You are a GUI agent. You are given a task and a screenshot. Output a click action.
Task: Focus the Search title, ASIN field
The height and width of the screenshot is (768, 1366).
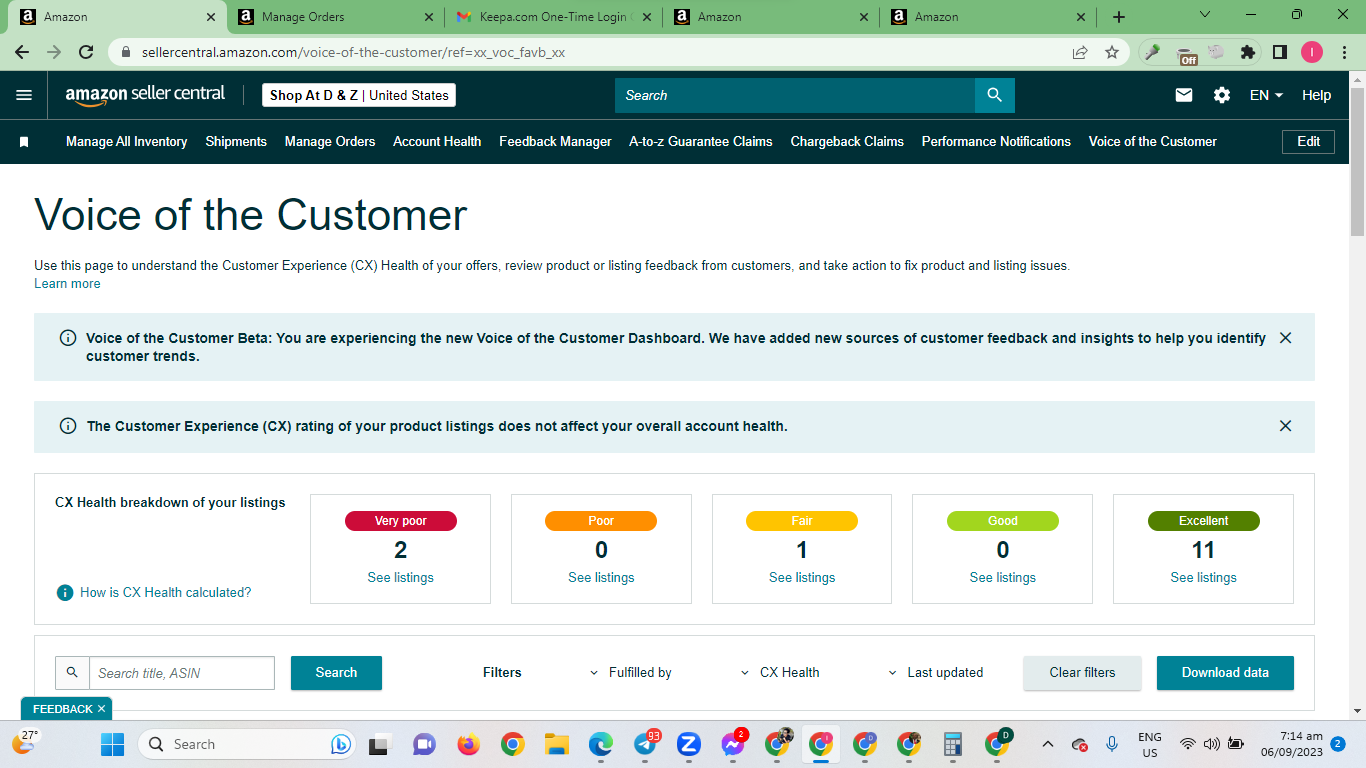pyautogui.click(x=182, y=673)
